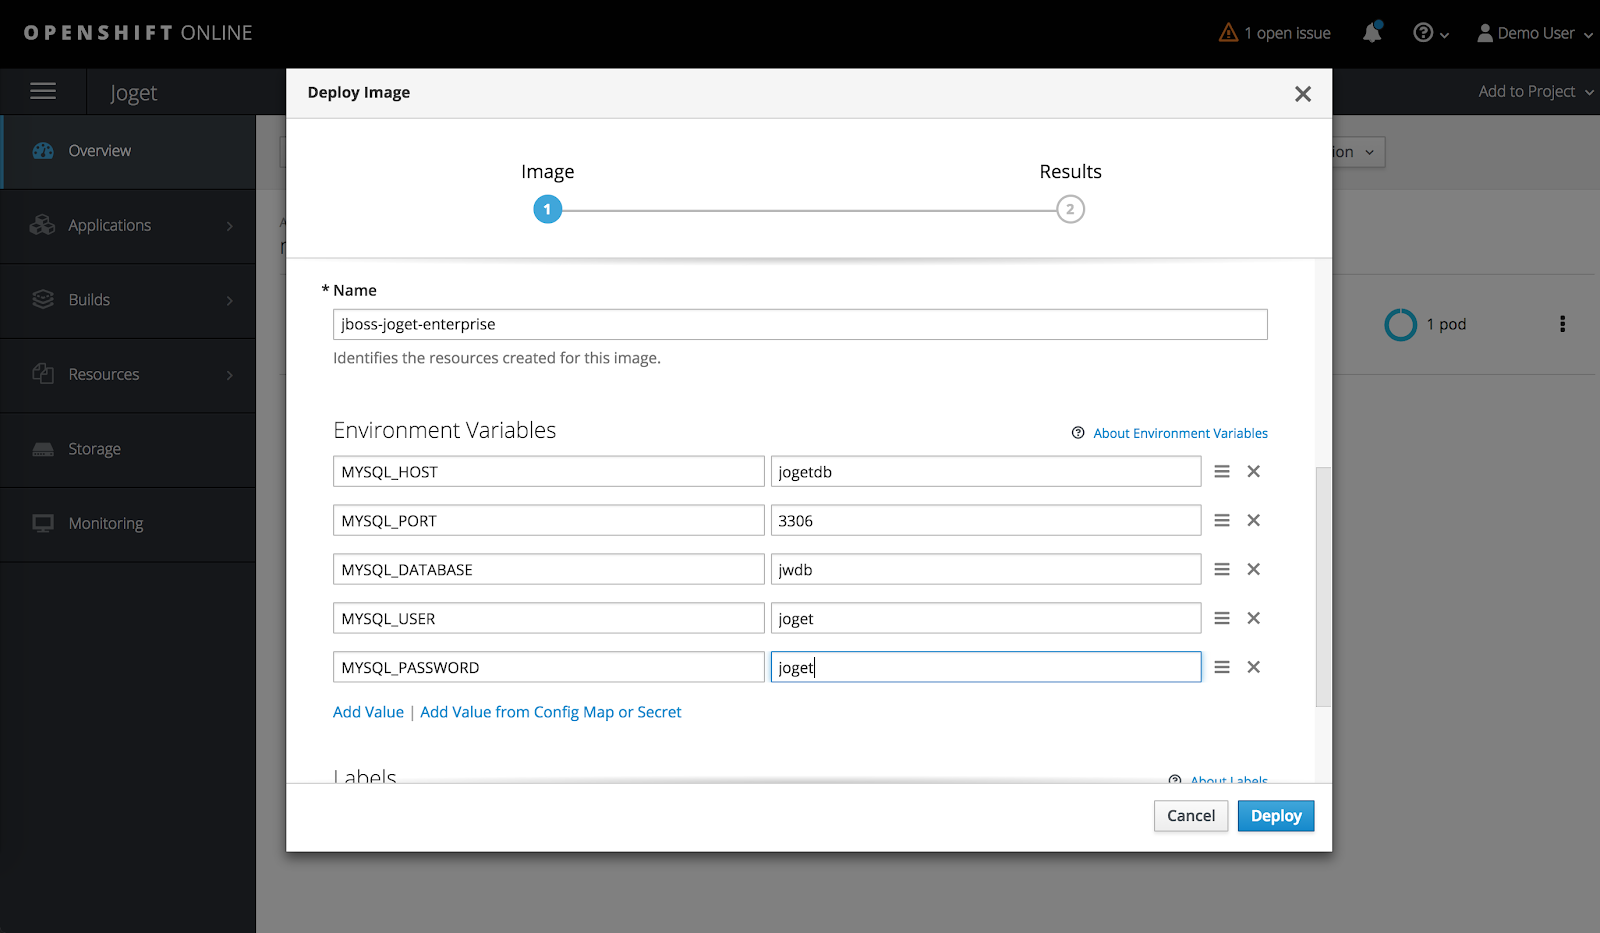
Task: Click the Builds layers icon
Action: tap(43, 300)
